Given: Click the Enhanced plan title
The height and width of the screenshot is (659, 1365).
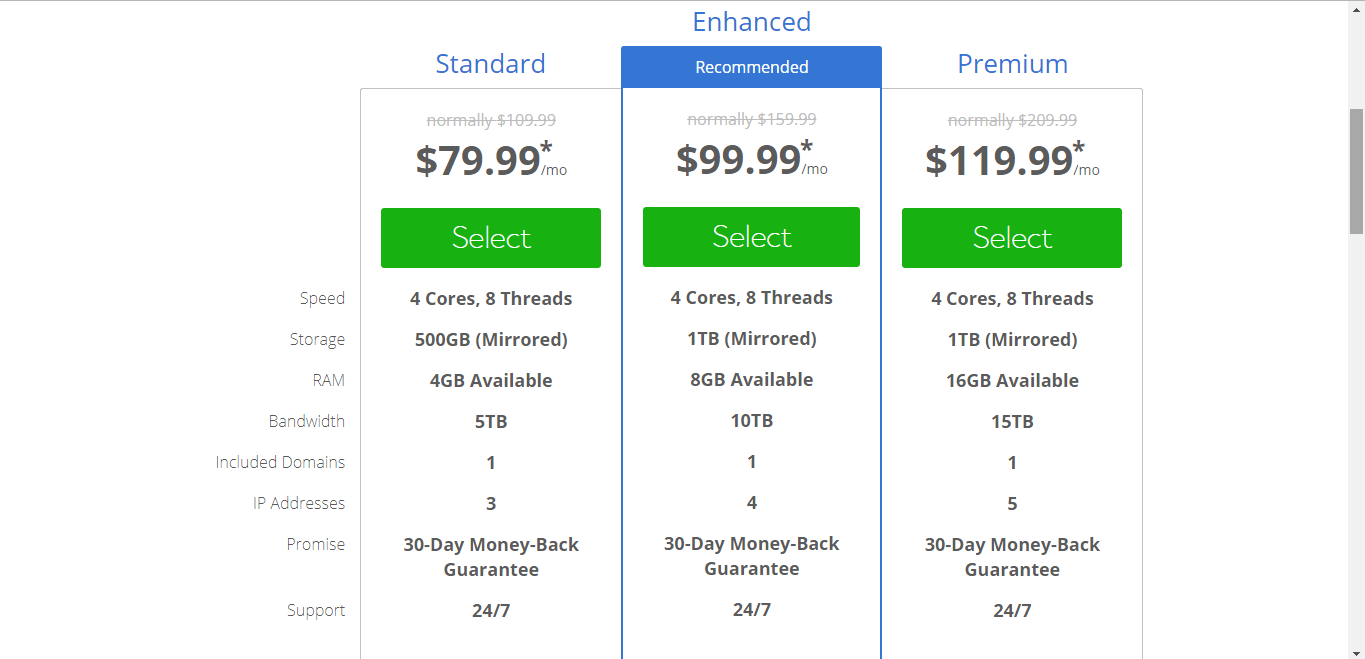Looking at the screenshot, I should click(x=751, y=22).
